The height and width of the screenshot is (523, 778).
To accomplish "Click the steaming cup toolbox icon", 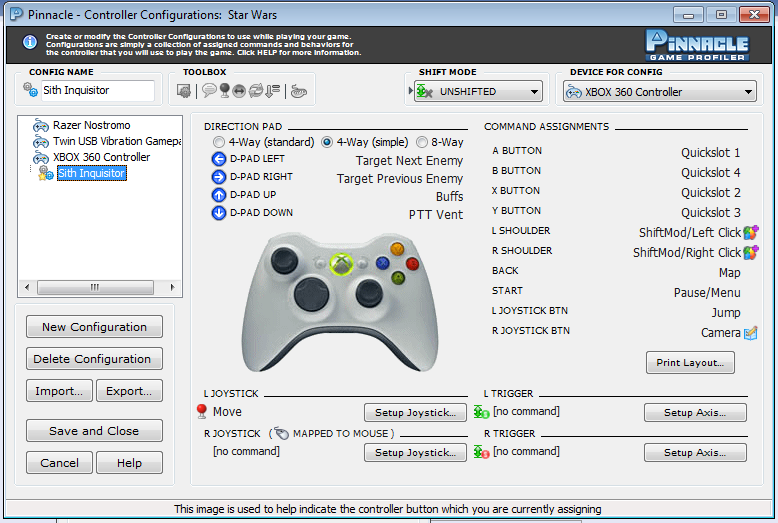I will coord(298,91).
